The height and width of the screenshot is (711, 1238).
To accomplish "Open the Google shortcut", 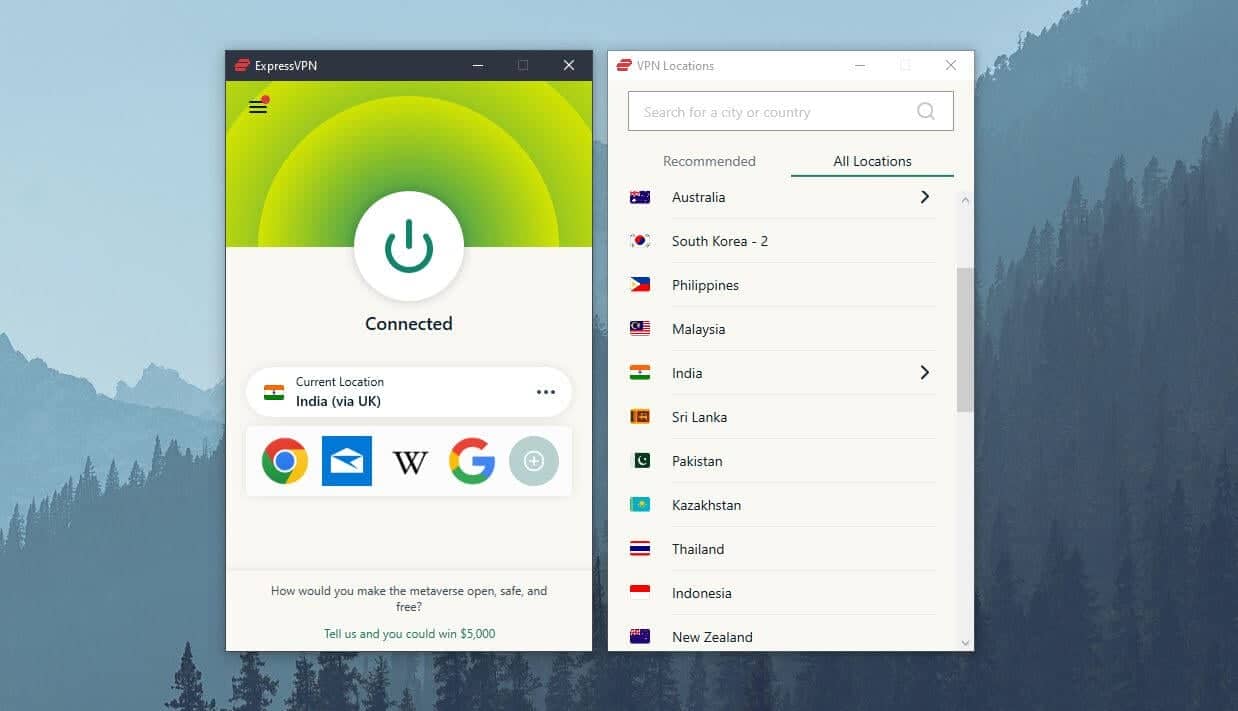I will [x=472, y=461].
